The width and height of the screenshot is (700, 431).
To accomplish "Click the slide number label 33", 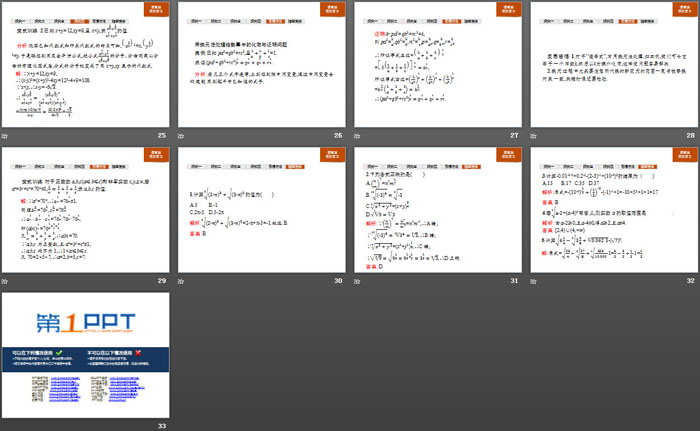I will click(162, 426).
